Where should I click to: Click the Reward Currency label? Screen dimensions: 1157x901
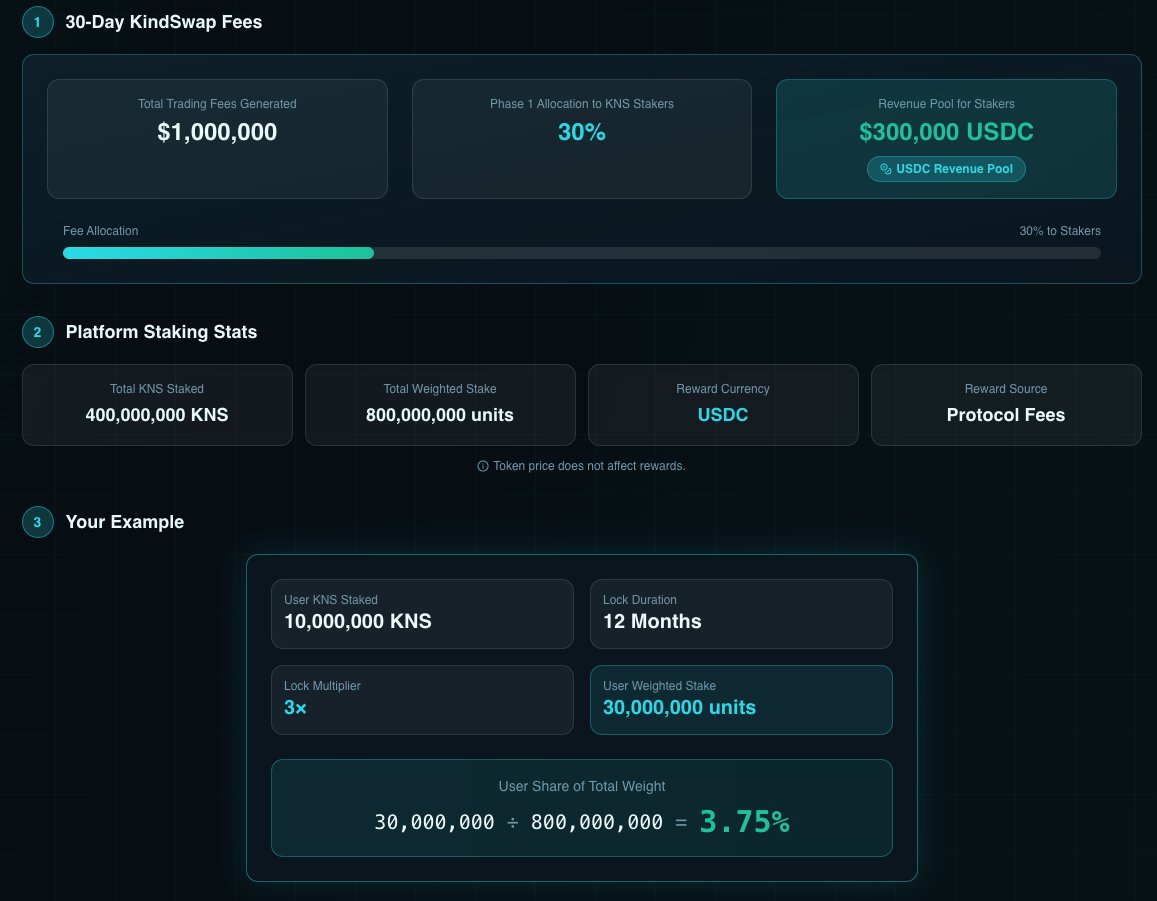click(x=722, y=389)
